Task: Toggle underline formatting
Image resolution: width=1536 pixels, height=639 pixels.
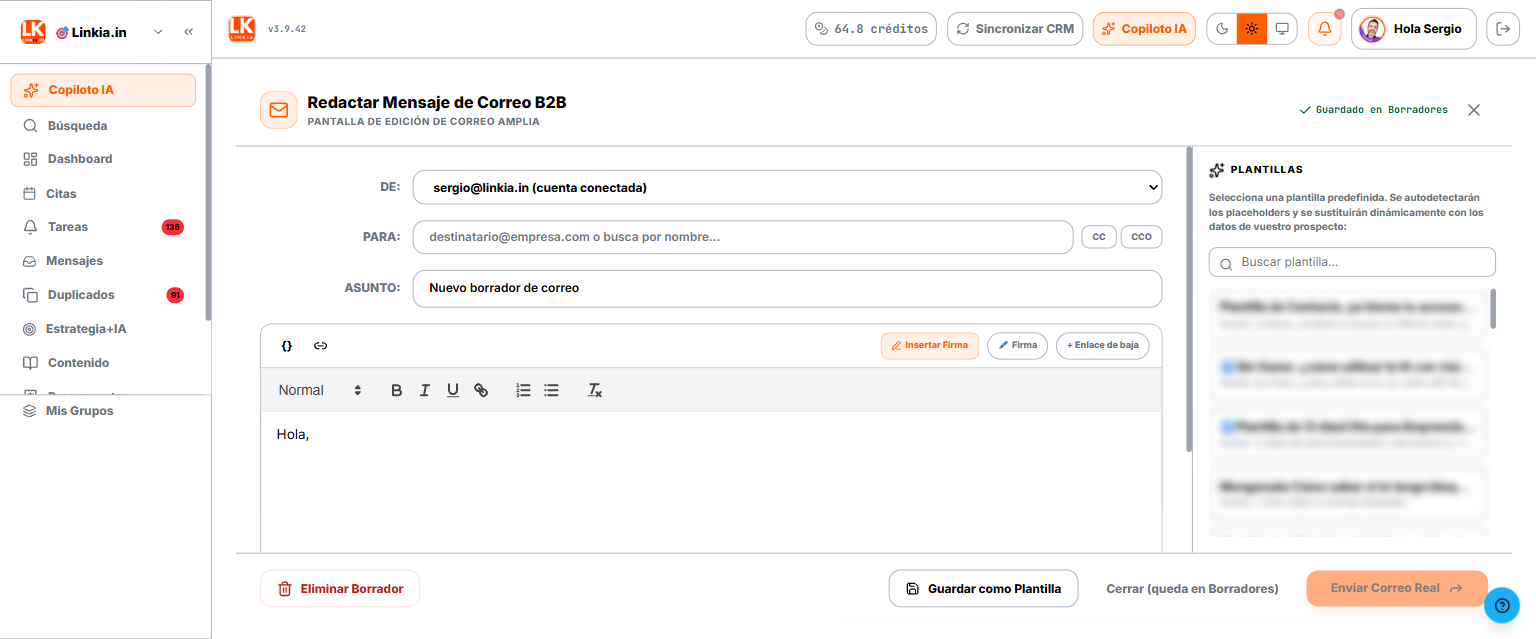Action: 453,390
